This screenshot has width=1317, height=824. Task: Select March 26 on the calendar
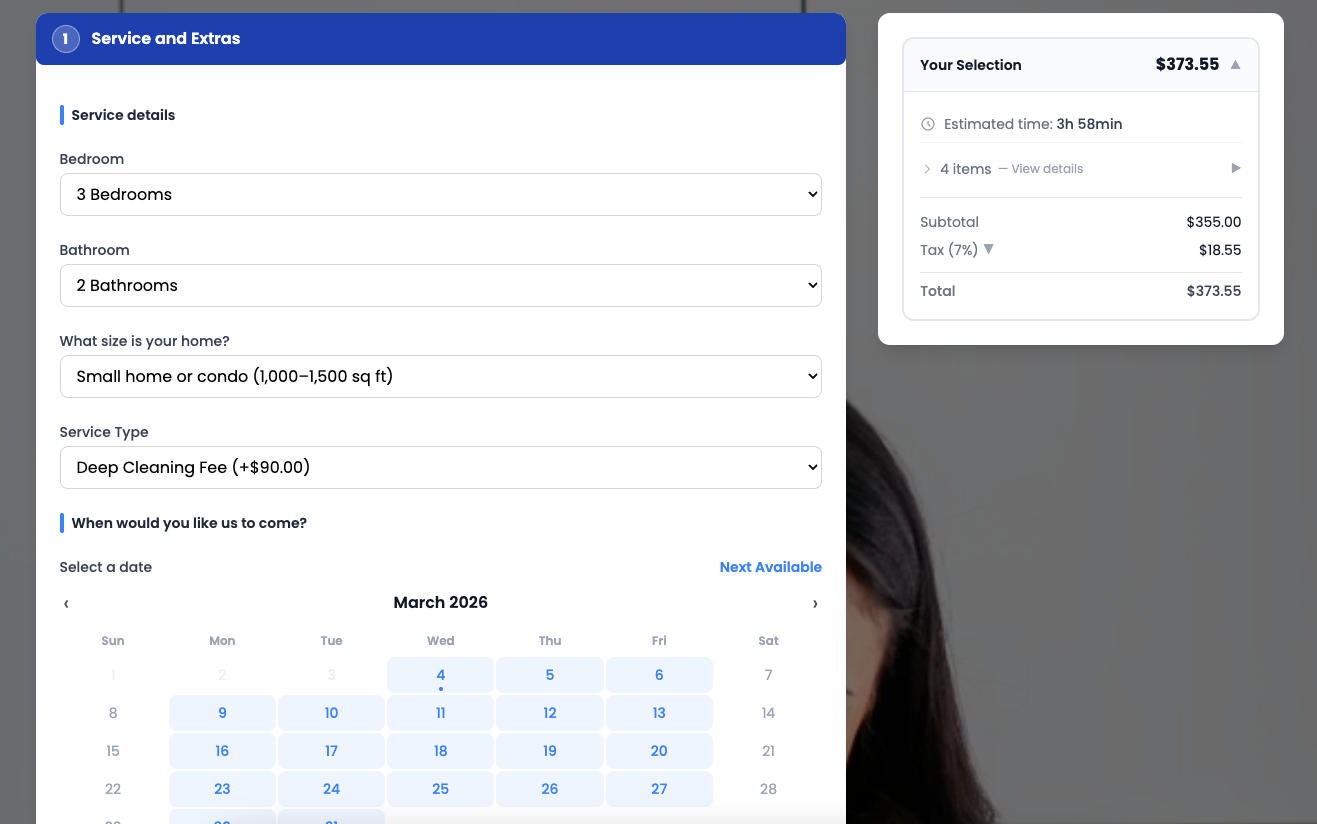(550, 789)
